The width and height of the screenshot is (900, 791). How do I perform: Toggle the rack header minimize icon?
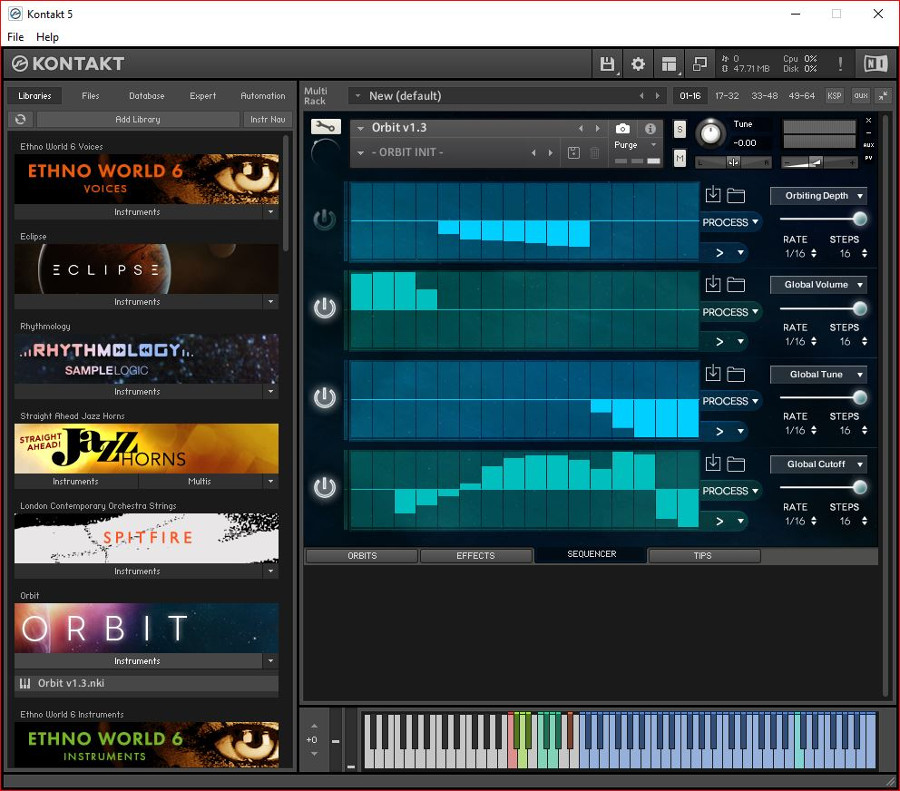pyautogui.click(x=883, y=96)
